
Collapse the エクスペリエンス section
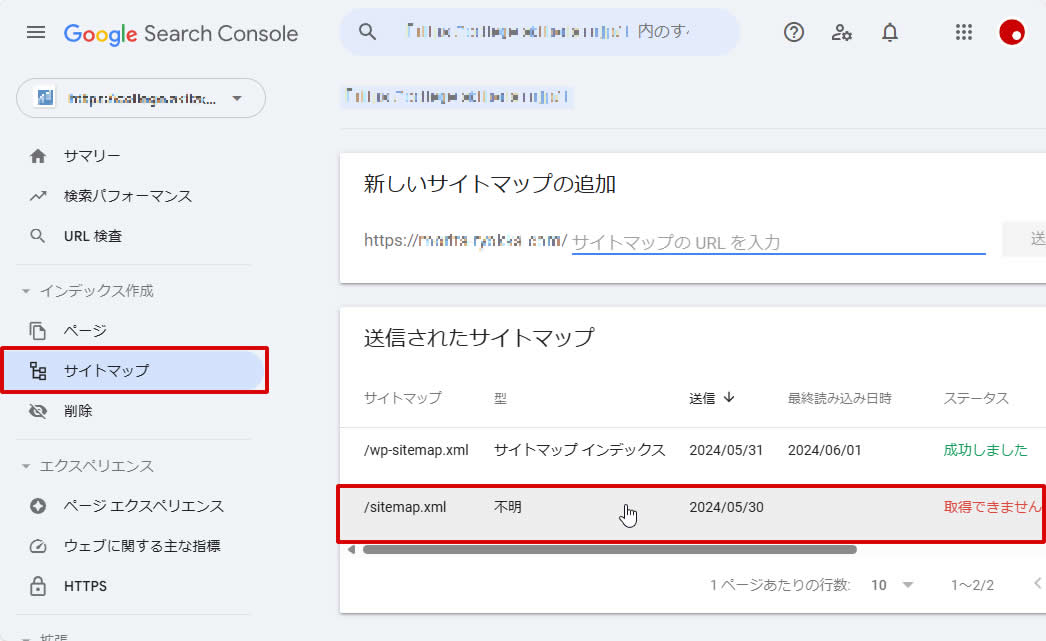26,466
